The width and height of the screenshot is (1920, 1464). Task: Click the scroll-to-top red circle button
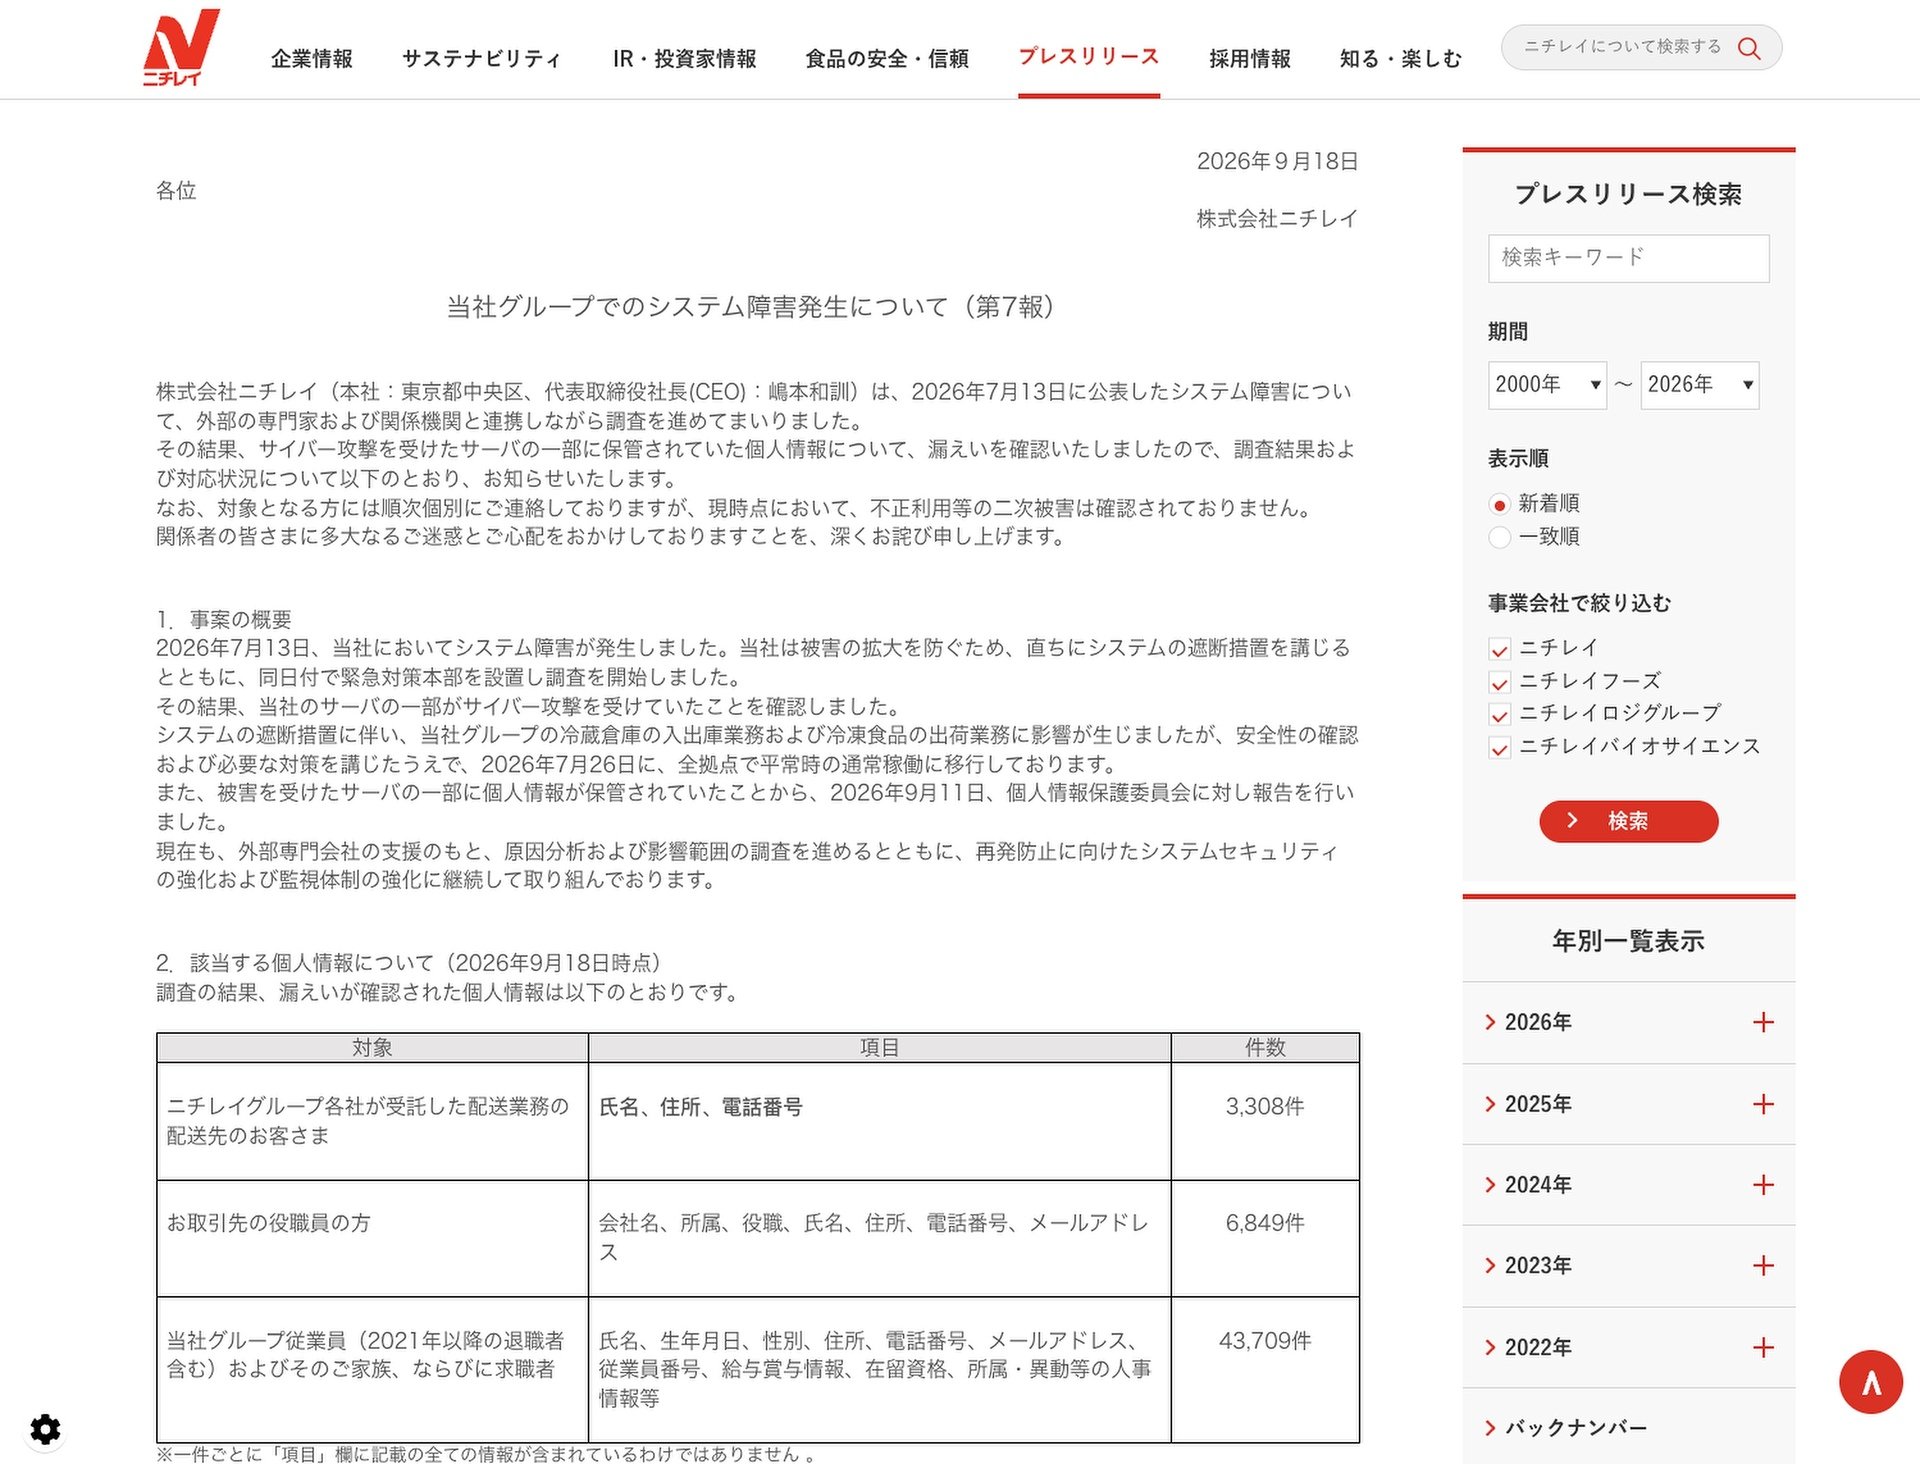click(x=1870, y=1381)
